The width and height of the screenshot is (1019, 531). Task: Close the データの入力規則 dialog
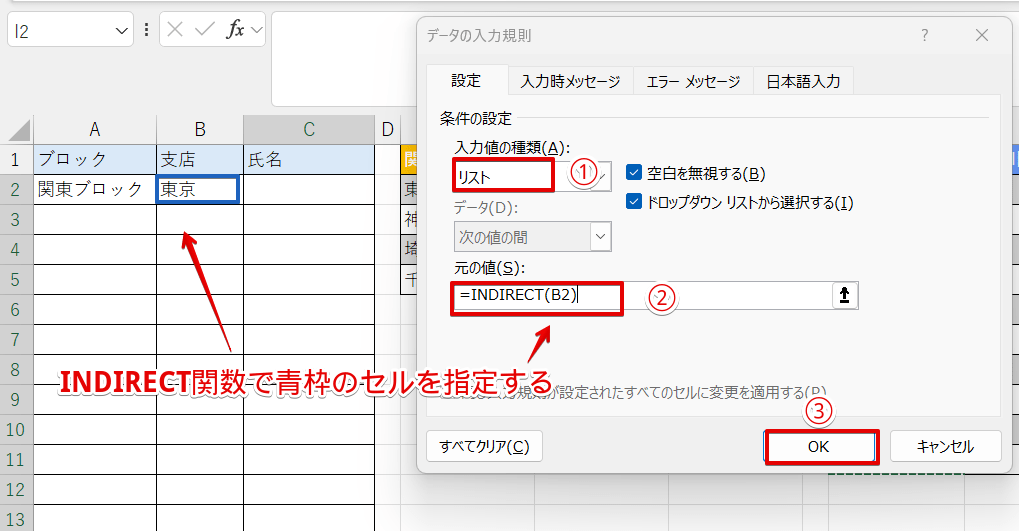tap(982, 35)
